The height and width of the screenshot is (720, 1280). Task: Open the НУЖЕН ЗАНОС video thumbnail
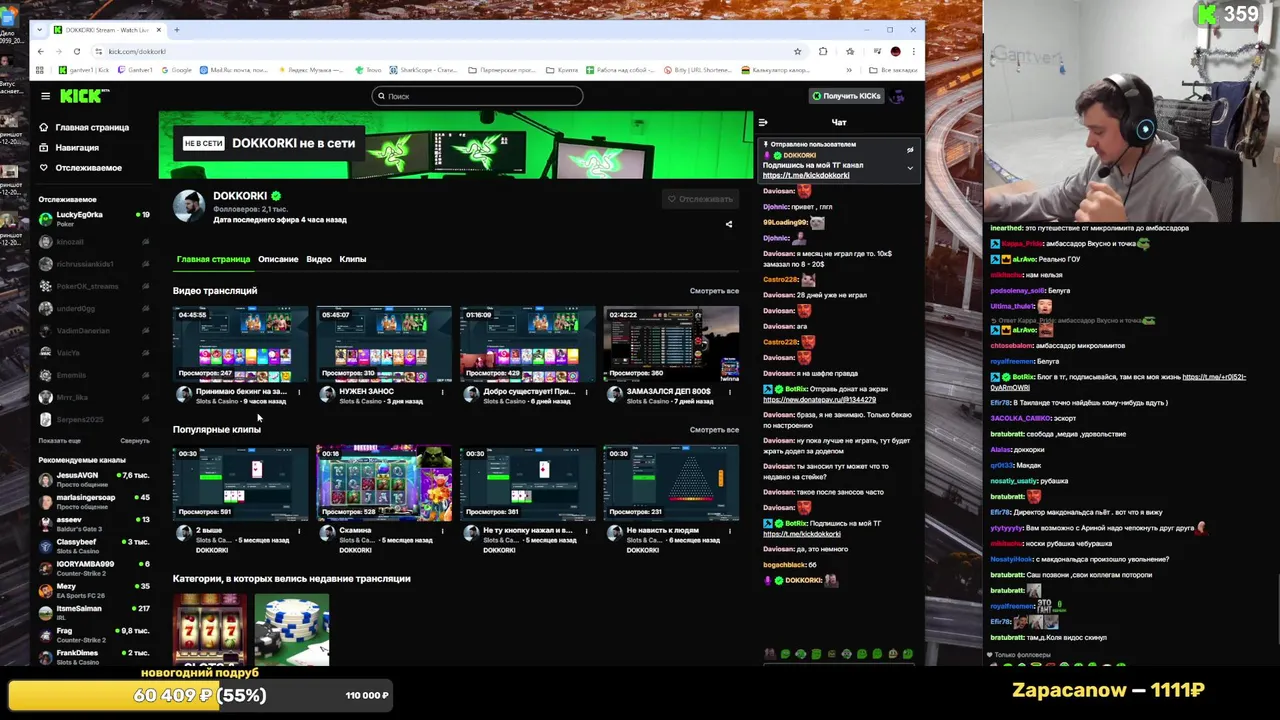[384, 344]
